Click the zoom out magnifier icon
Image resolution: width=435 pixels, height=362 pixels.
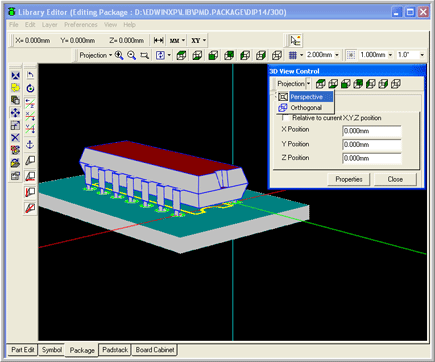point(132,55)
